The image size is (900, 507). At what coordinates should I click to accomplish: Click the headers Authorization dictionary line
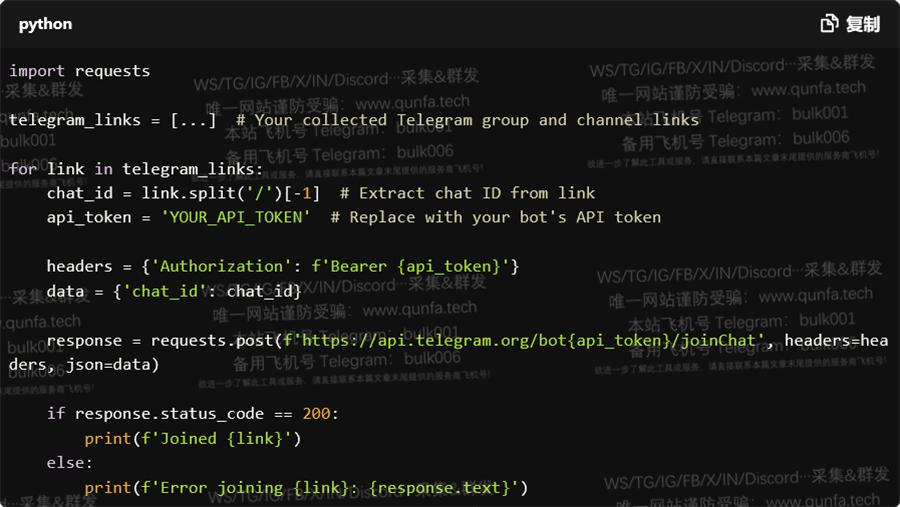283,266
